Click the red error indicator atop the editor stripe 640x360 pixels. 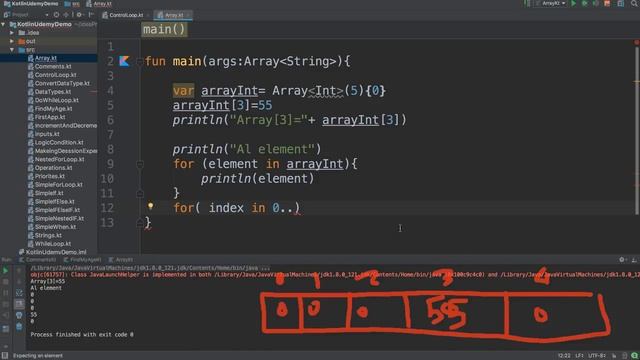(637, 42)
